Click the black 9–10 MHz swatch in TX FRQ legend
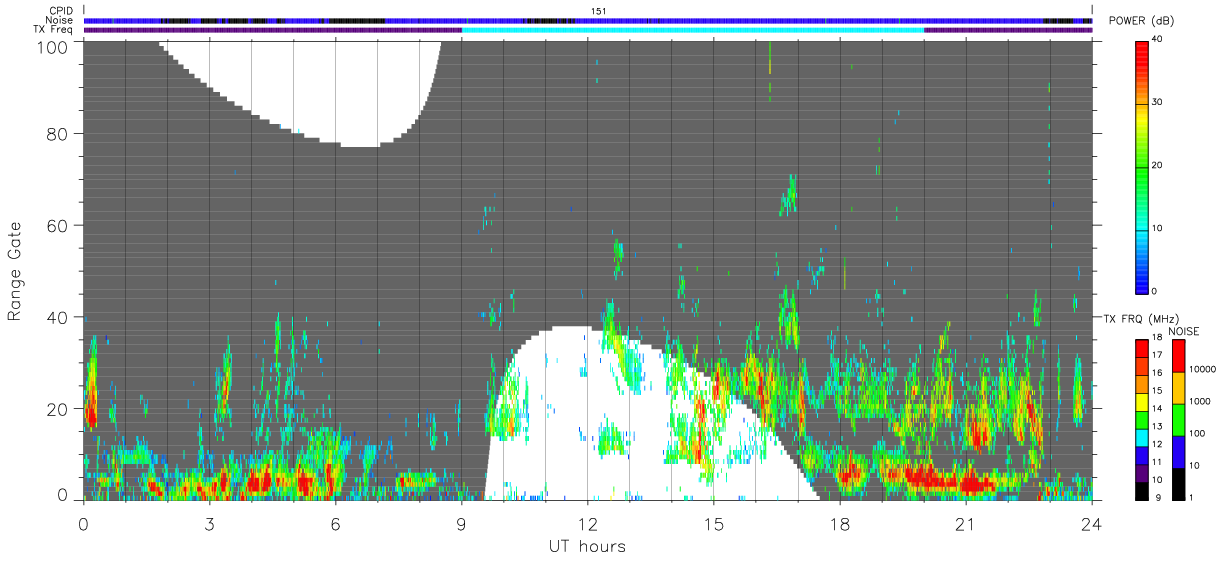The width and height of the screenshot is (1228, 567). [1142, 490]
